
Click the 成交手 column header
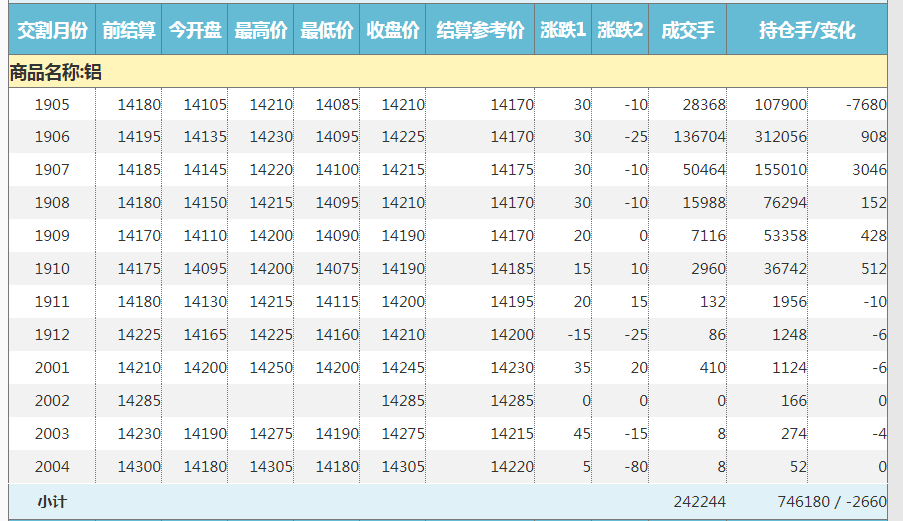click(x=688, y=31)
